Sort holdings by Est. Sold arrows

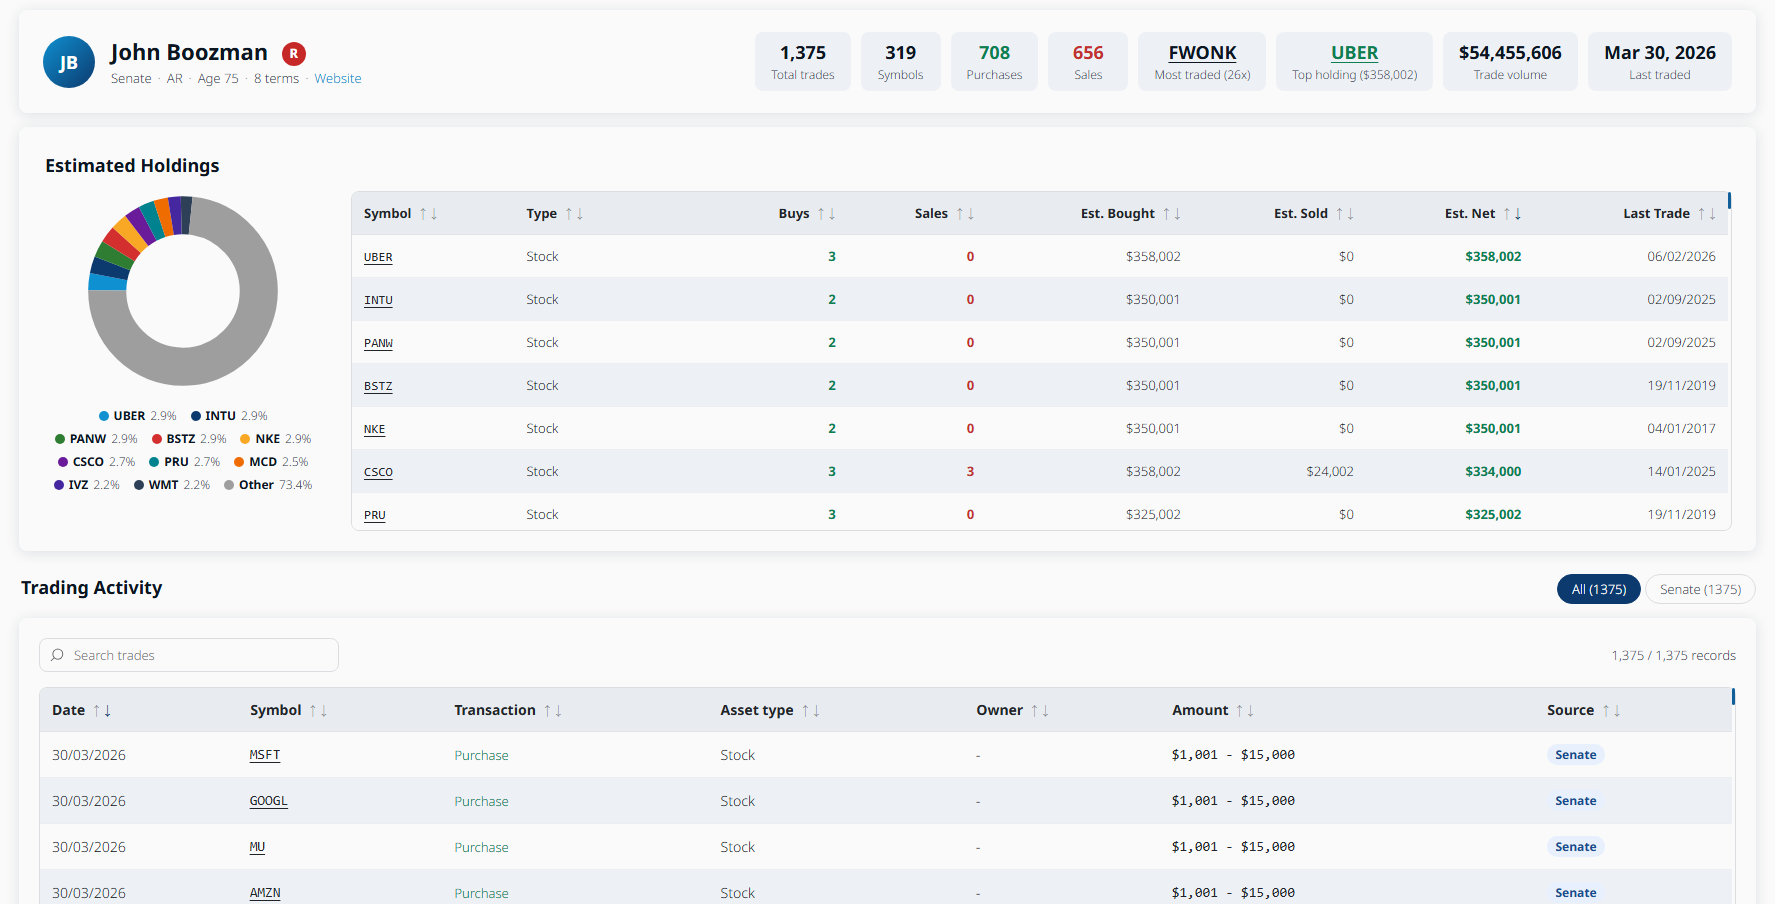1345,214
